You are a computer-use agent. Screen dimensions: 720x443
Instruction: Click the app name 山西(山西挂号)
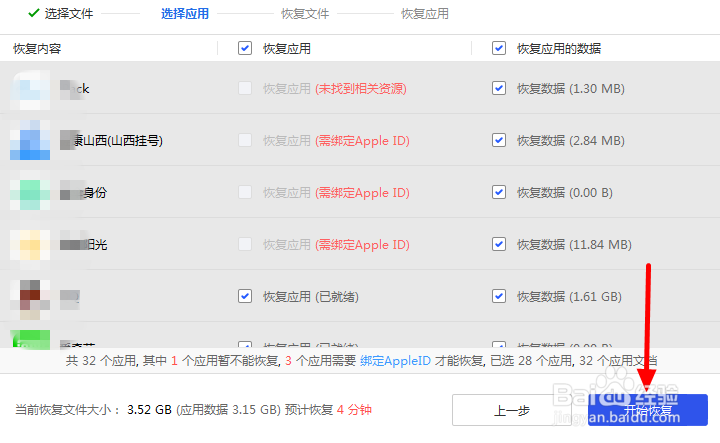(117, 140)
